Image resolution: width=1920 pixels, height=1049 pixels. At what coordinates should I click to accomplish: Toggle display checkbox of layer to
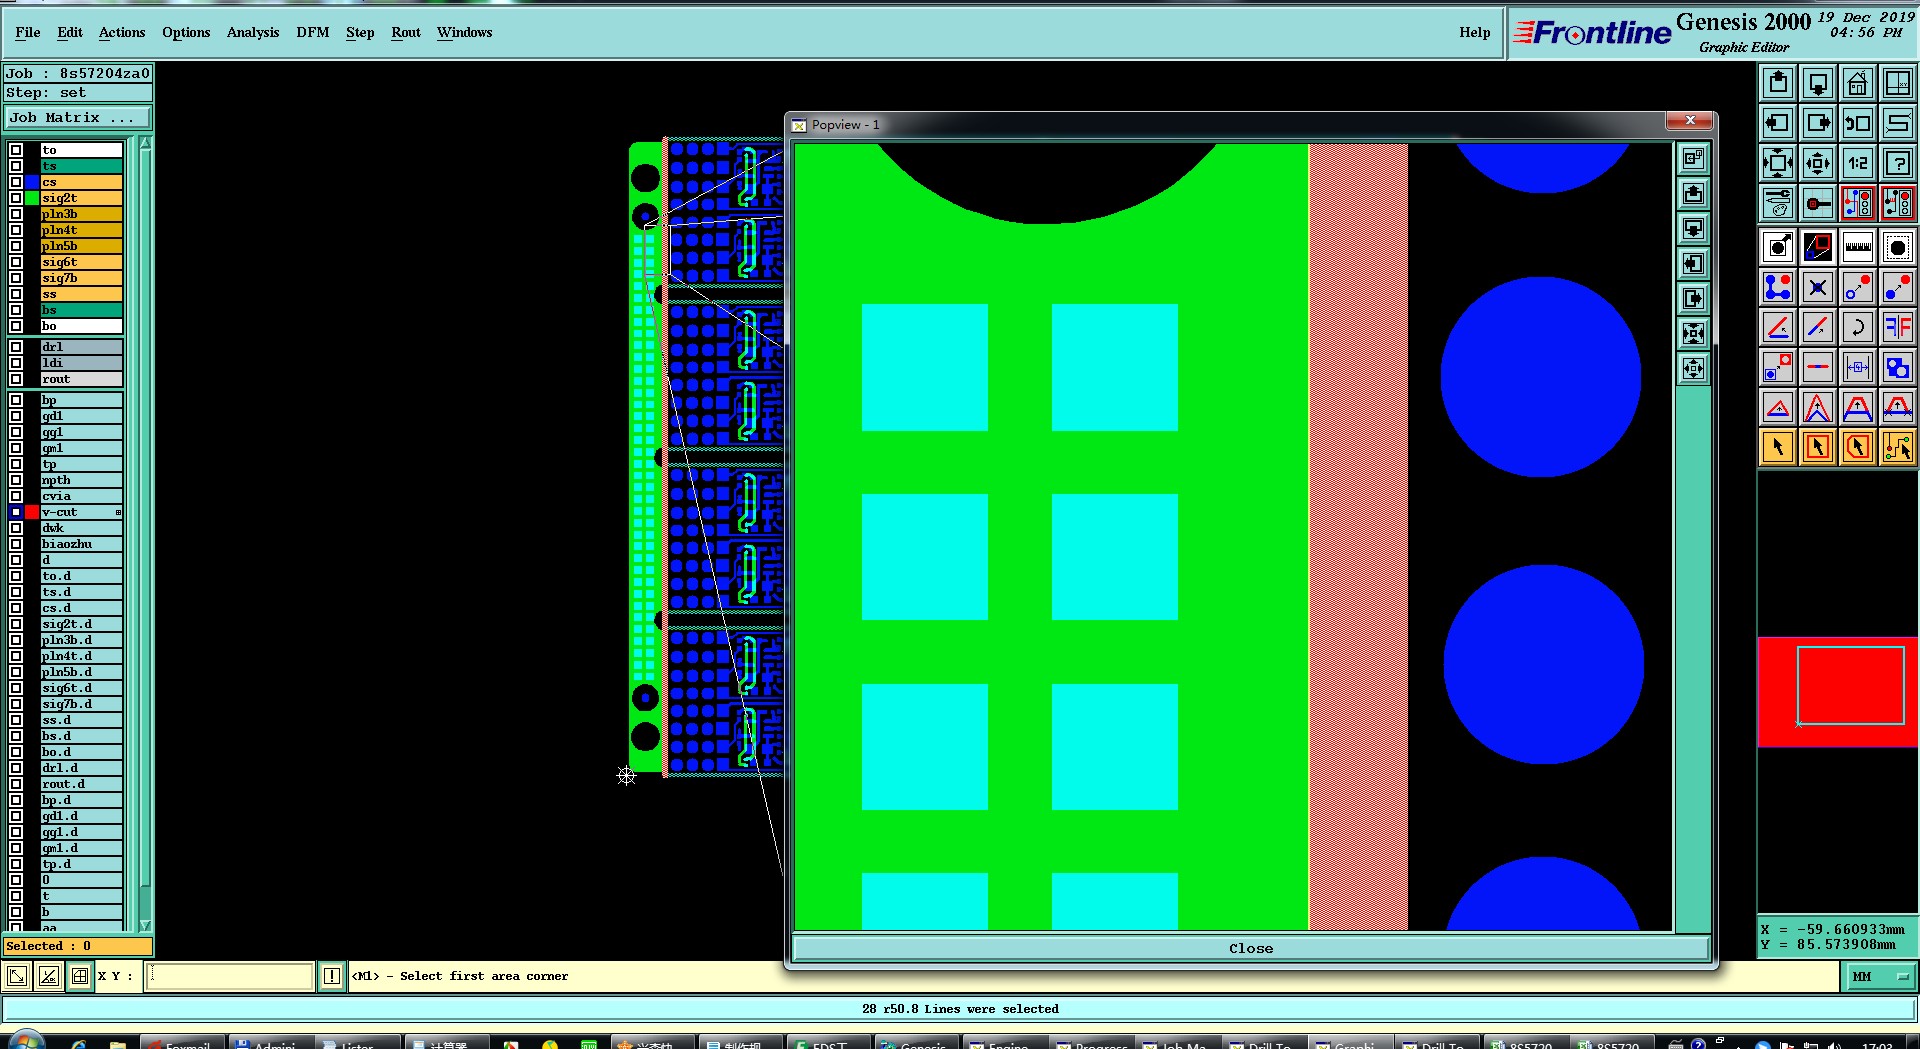tap(16, 150)
